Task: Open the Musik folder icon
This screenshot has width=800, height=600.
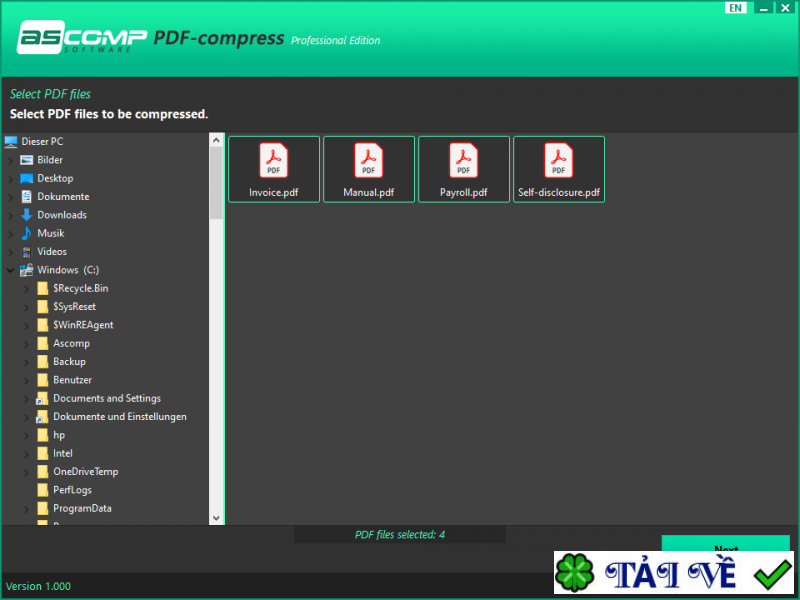Action: point(27,232)
